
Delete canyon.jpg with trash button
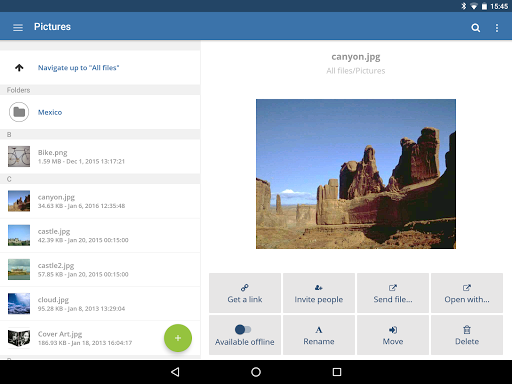(467, 335)
